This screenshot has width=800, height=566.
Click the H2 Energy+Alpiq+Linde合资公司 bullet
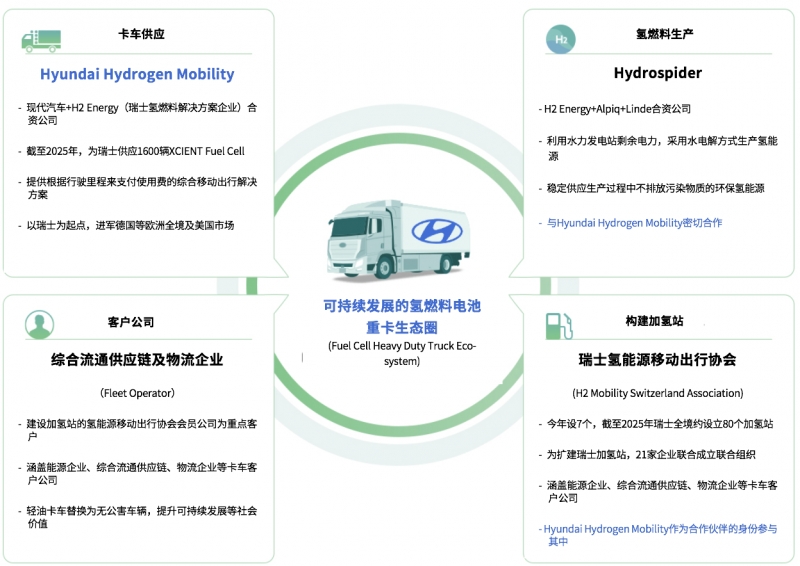[x=615, y=109]
